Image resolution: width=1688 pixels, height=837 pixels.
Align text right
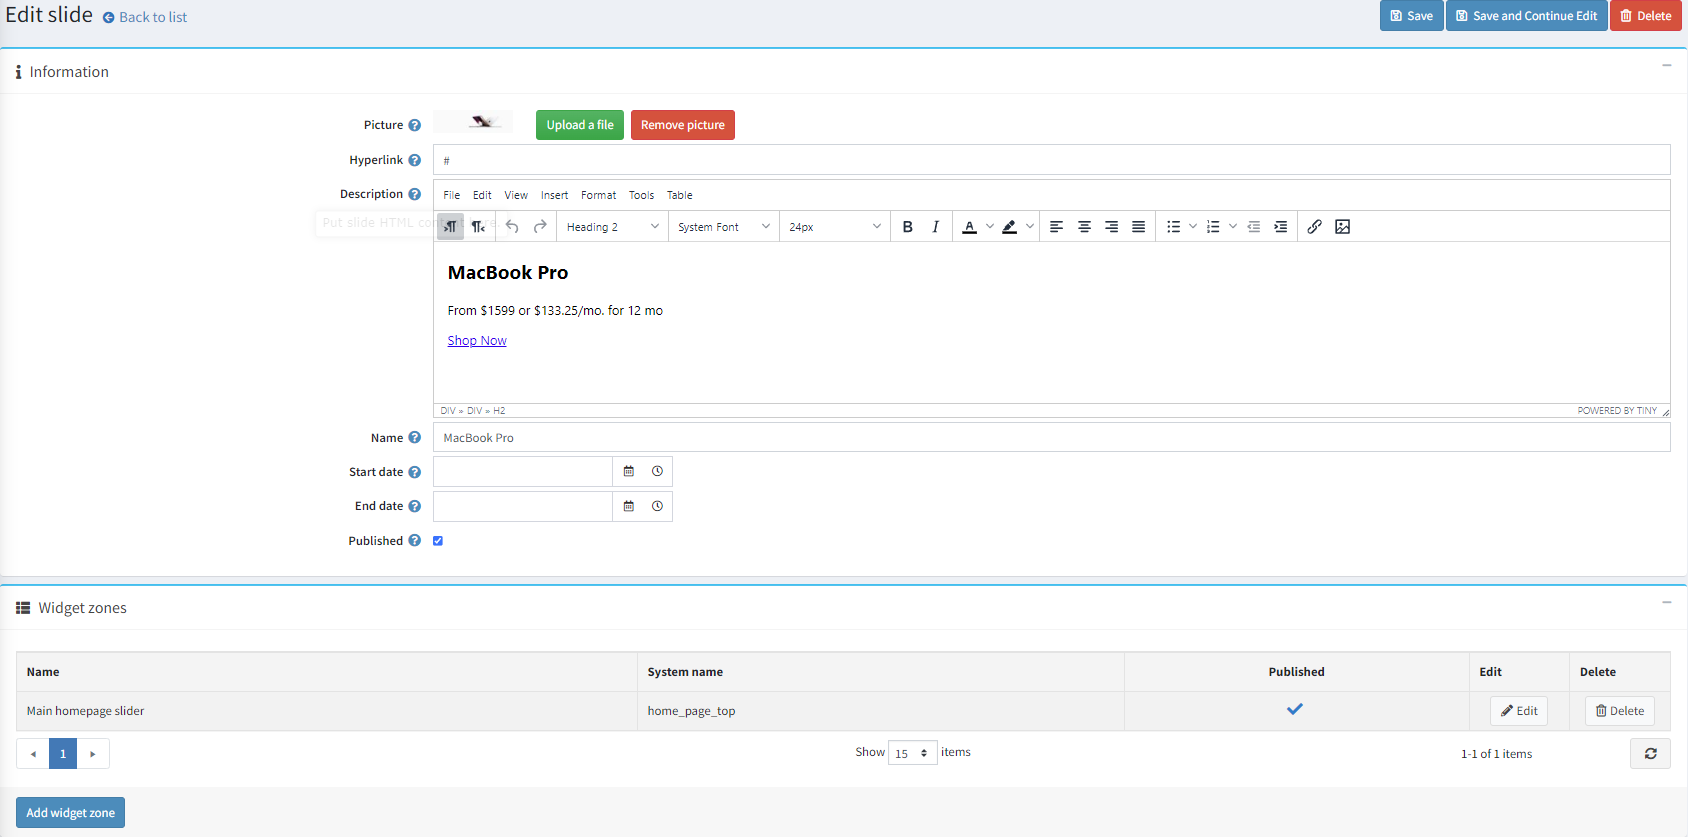(1111, 227)
